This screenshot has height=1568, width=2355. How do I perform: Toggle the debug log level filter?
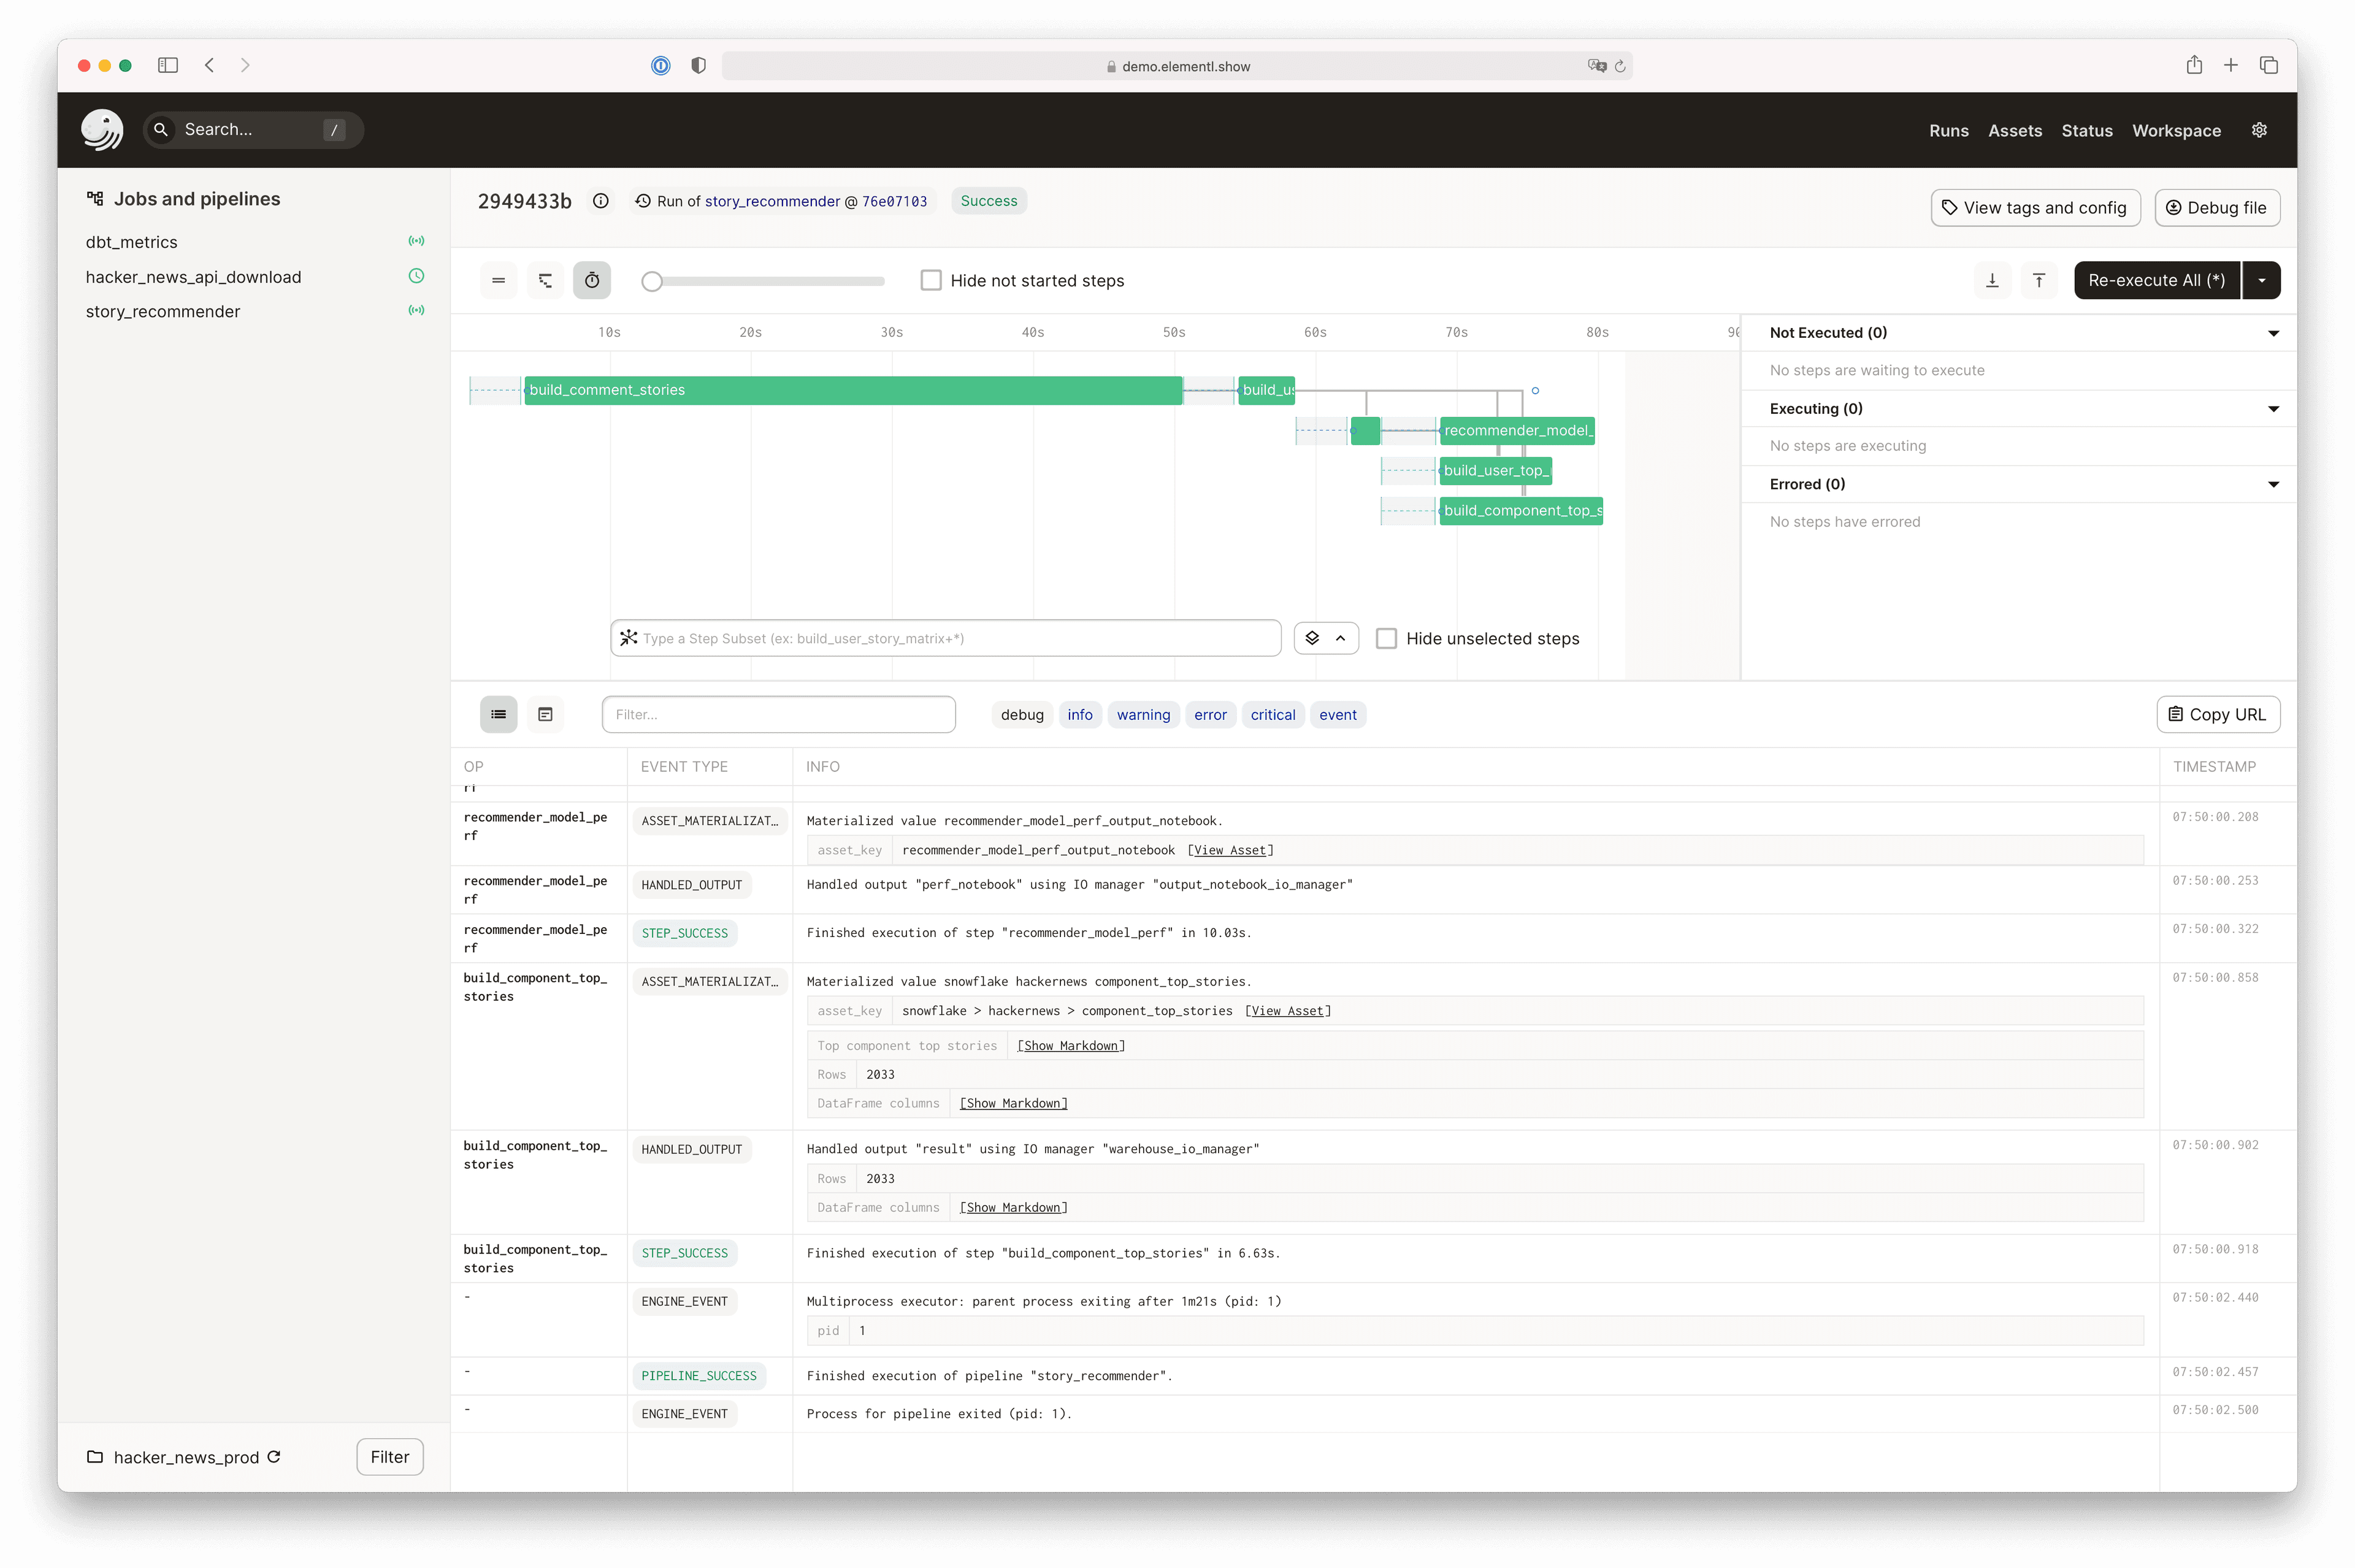1021,715
